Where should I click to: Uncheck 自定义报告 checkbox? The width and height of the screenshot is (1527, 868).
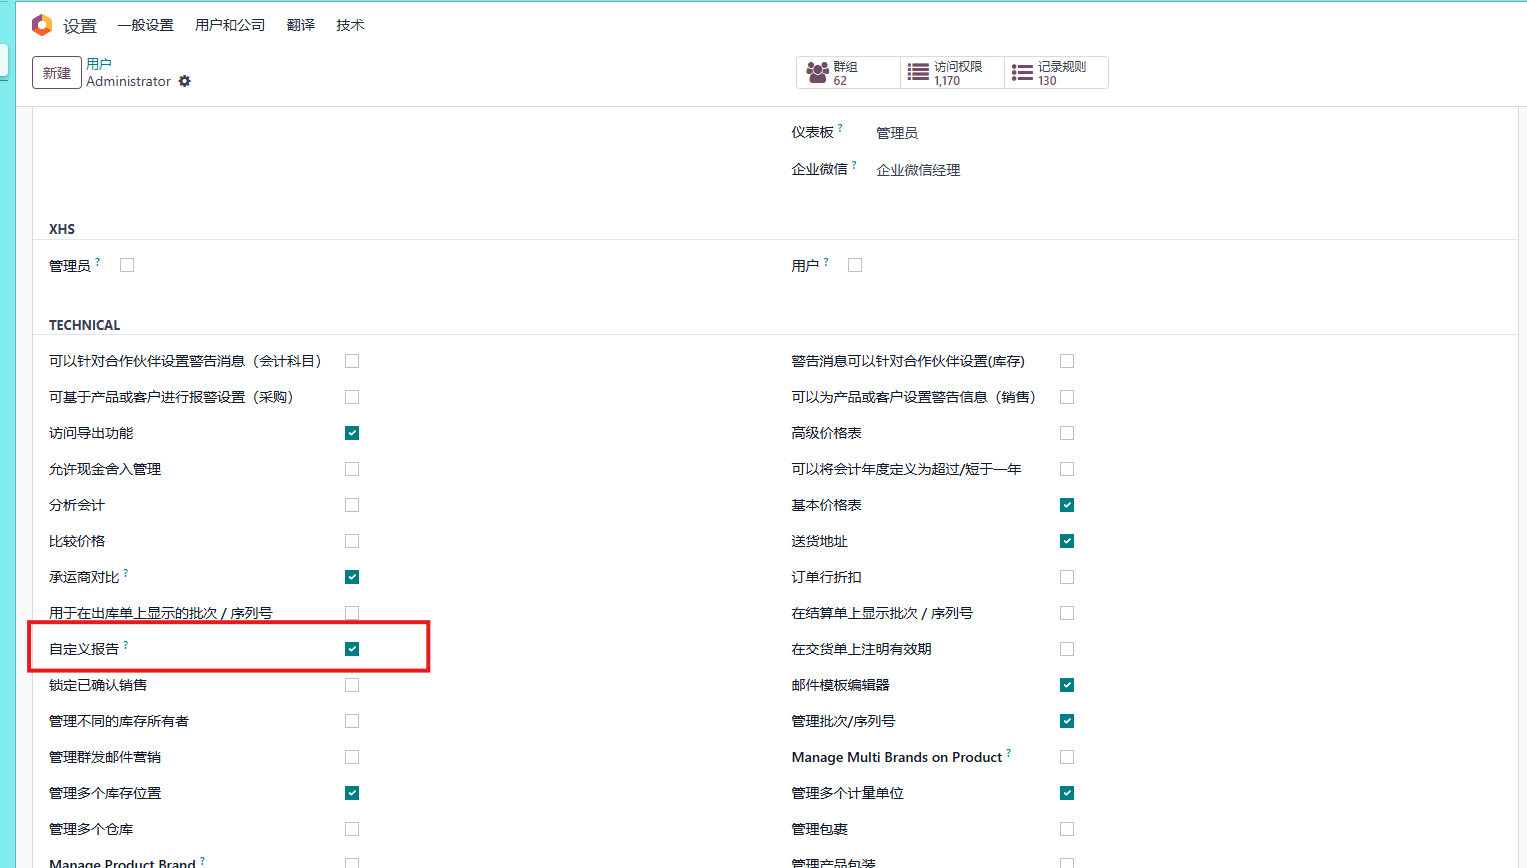(x=352, y=649)
